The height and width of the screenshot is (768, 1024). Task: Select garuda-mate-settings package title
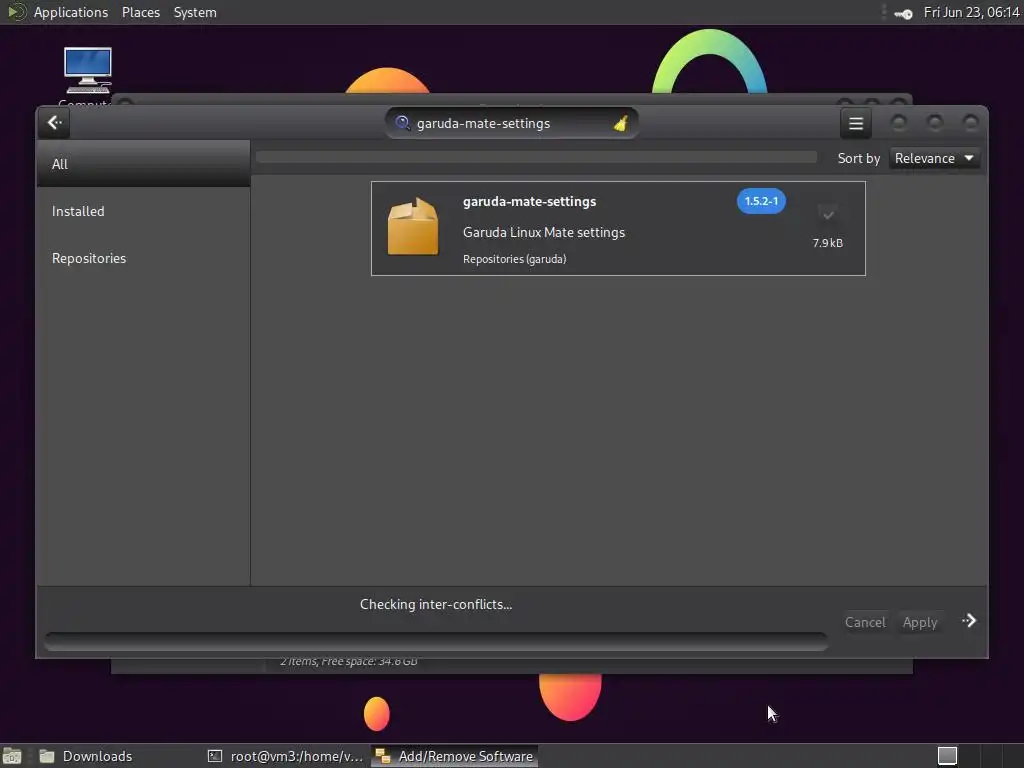529,202
